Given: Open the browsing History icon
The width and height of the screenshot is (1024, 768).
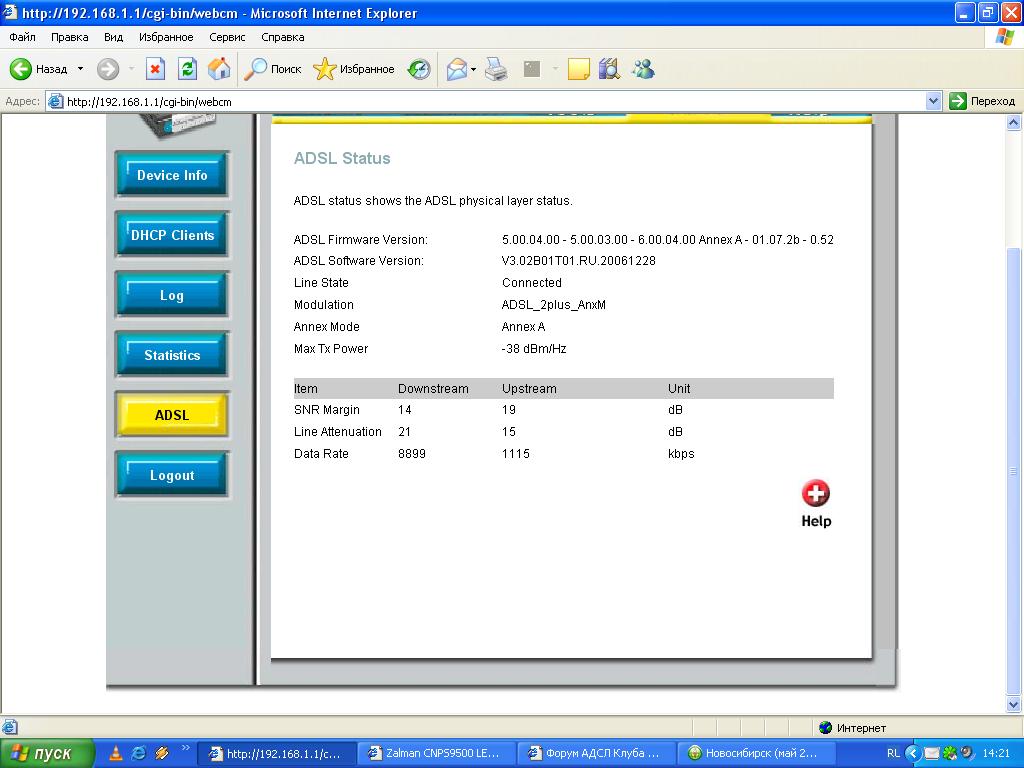Looking at the screenshot, I should pos(419,69).
